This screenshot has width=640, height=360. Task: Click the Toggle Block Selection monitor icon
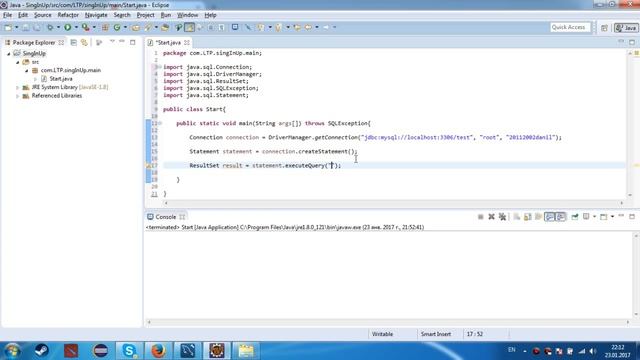[235, 27]
